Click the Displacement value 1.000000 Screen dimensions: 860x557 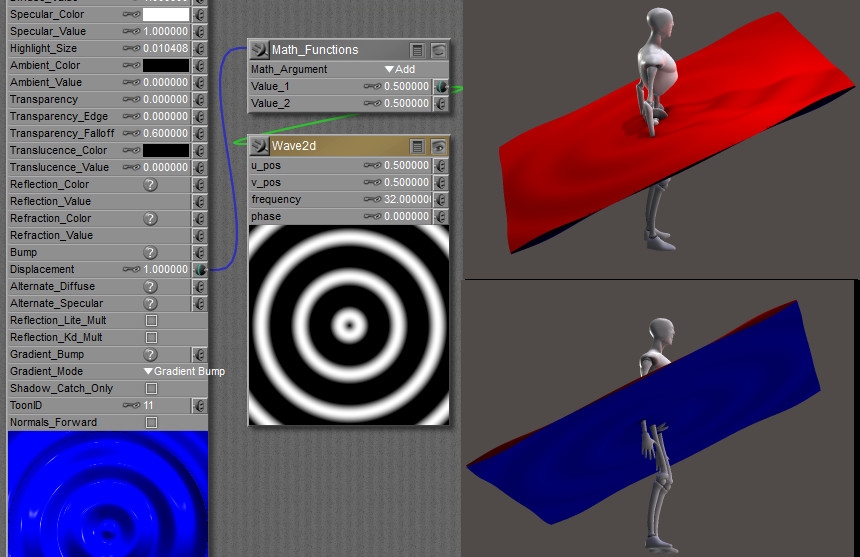(166, 269)
